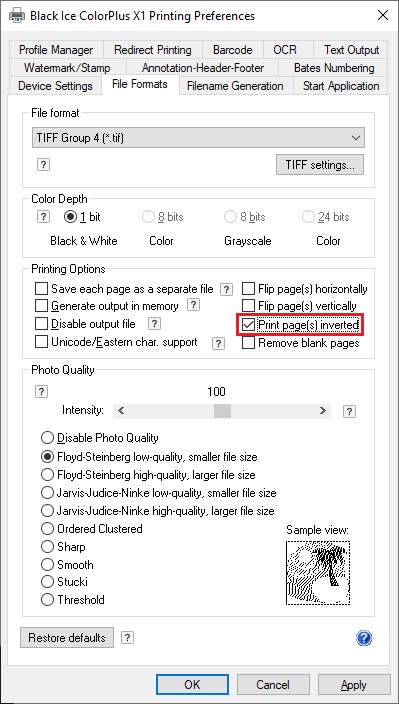Select Sharp photo quality option
This screenshot has height=704, width=399.
[47, 546]
